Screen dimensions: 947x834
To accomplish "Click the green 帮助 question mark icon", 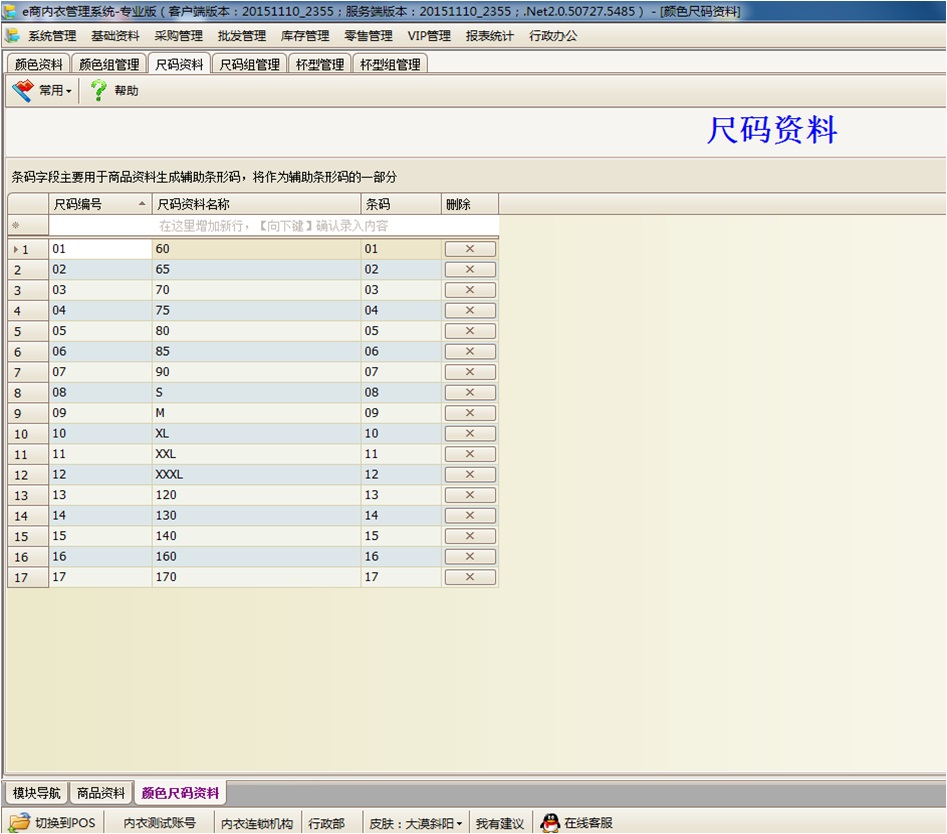I will tap(98, 91).
